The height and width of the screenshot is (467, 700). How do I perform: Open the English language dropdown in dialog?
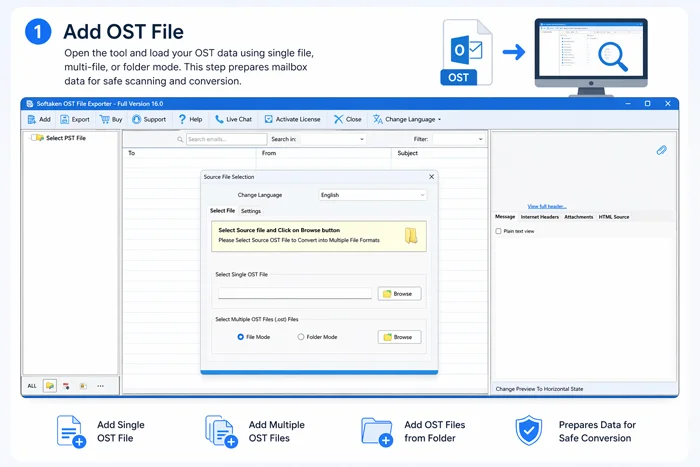(373, 195)
